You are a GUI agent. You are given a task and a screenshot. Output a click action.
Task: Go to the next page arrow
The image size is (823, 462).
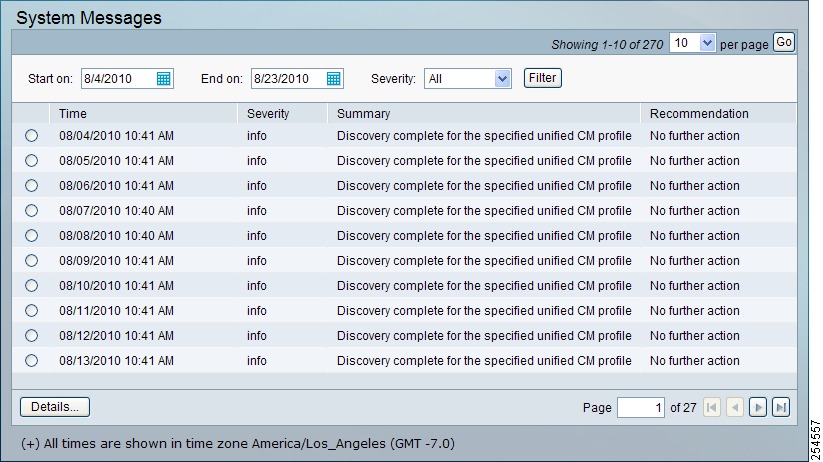(758, 407)
